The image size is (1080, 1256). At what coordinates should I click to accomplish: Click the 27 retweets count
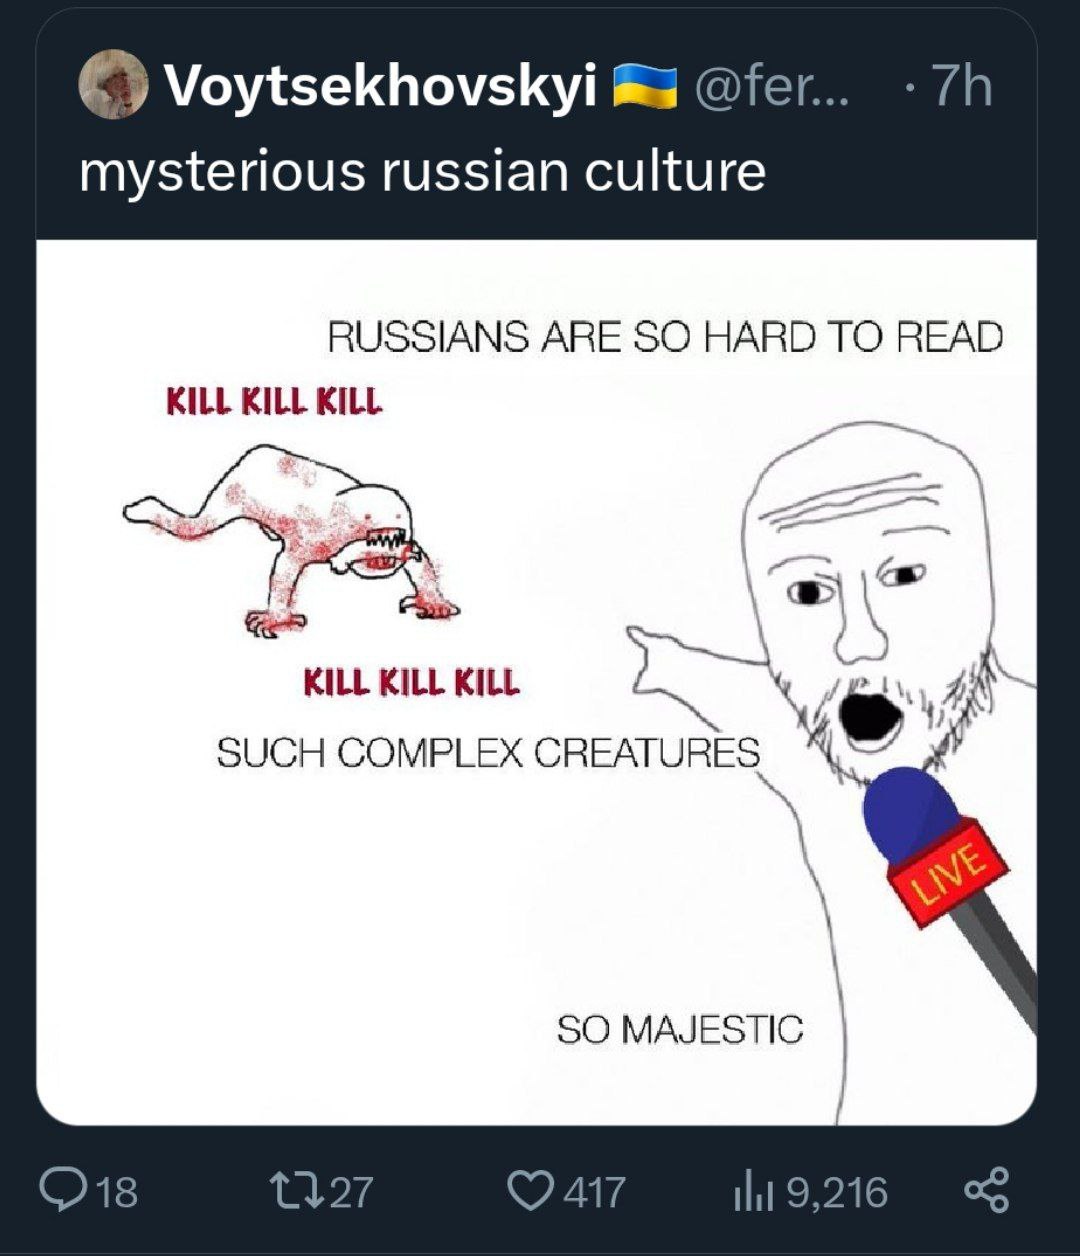point(350,1192)
